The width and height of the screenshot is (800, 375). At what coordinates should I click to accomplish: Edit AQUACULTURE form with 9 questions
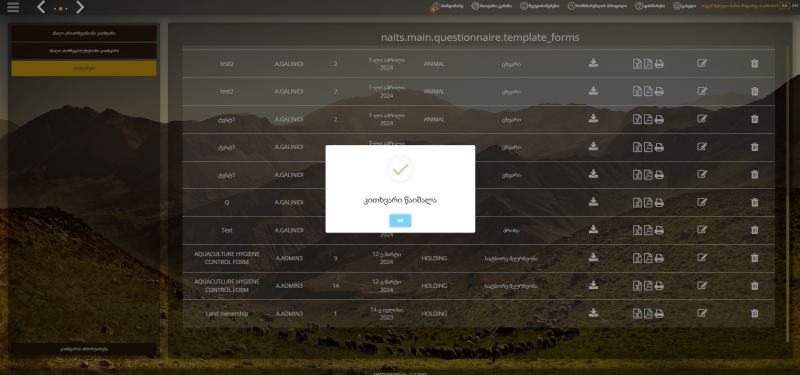[702, 257]
